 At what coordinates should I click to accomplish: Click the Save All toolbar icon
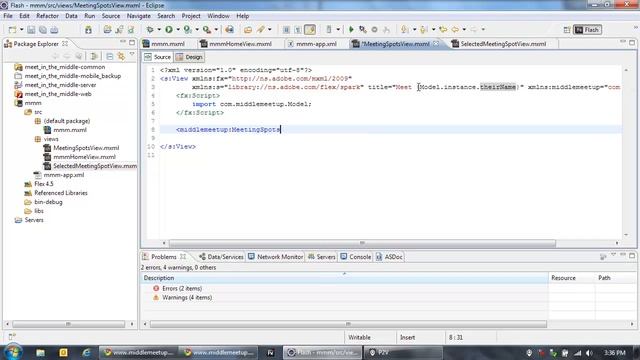pyautogui.click(x=42, y=30)
